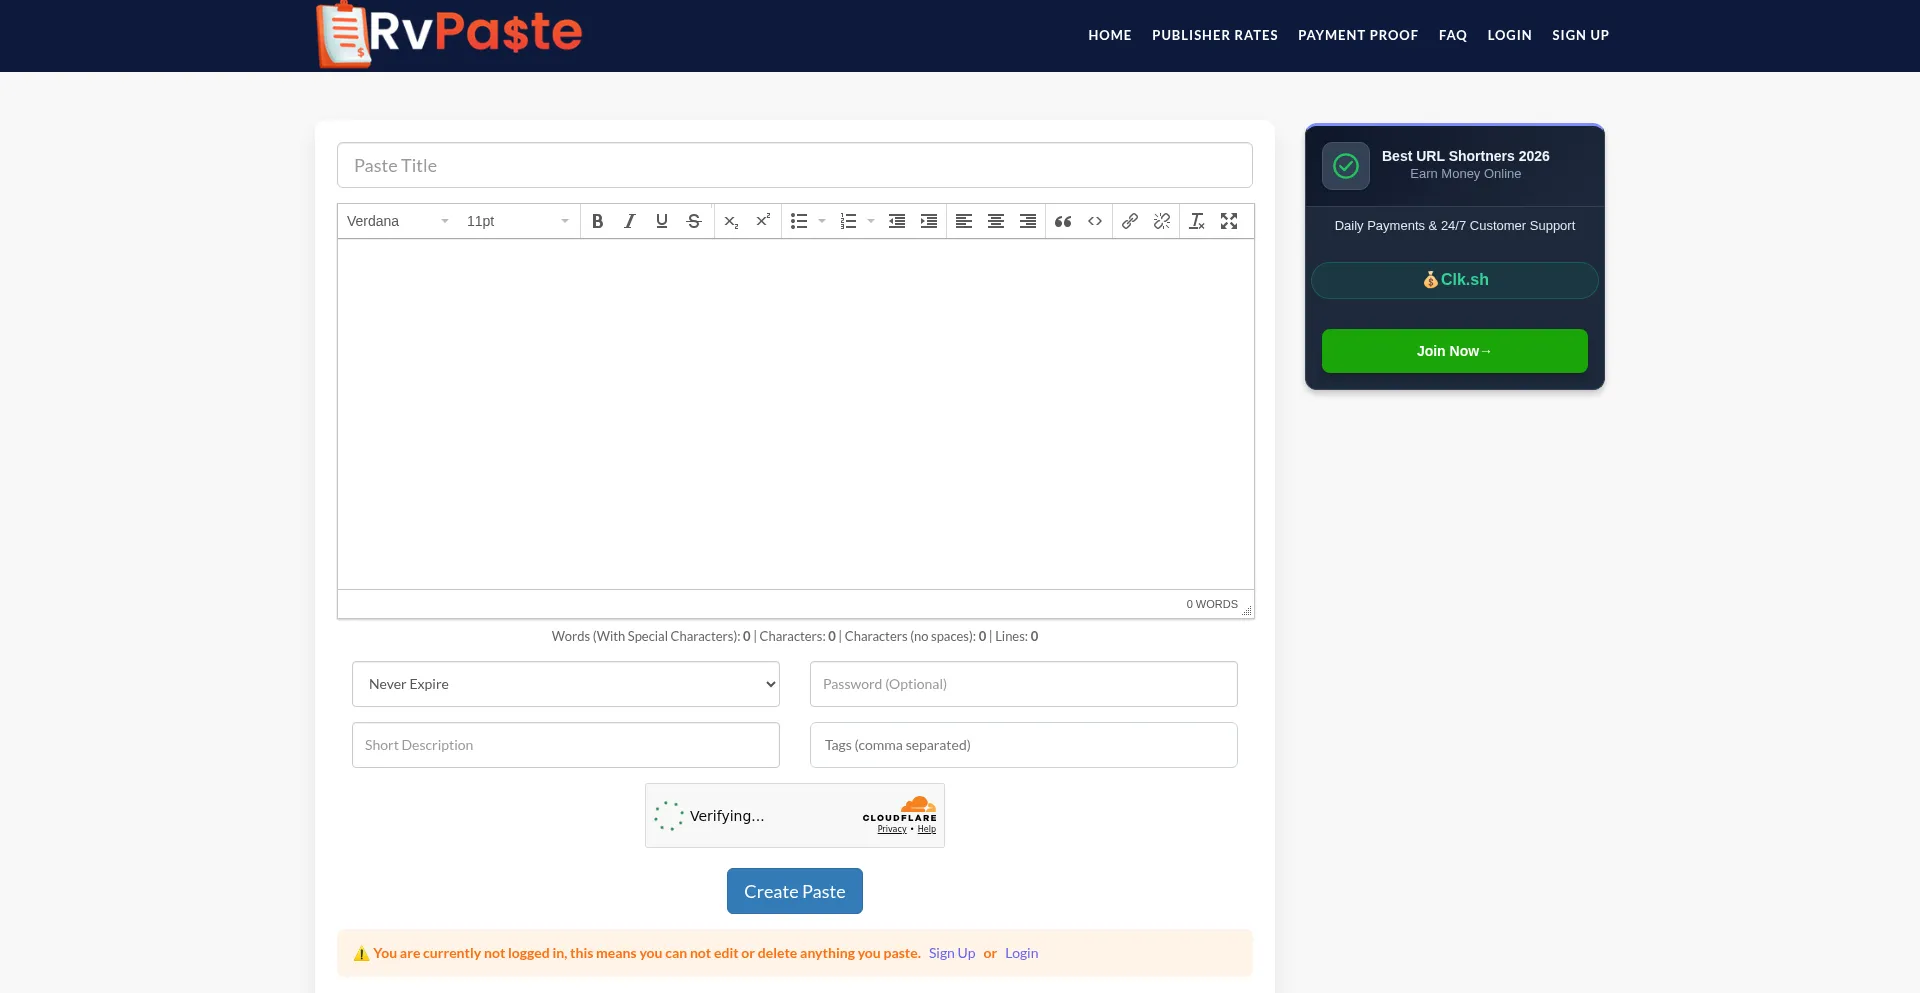Toggle strikethrough formatting
Image resolution: width=1920 pixels, height=993 pixels.
(x=694, y=221)
